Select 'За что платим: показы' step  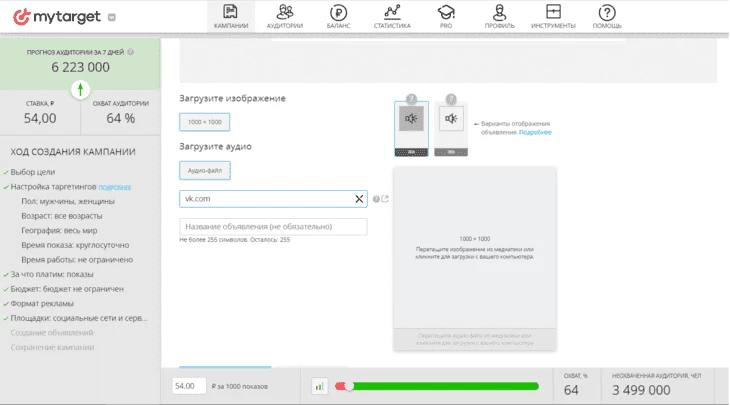[52, 274]
